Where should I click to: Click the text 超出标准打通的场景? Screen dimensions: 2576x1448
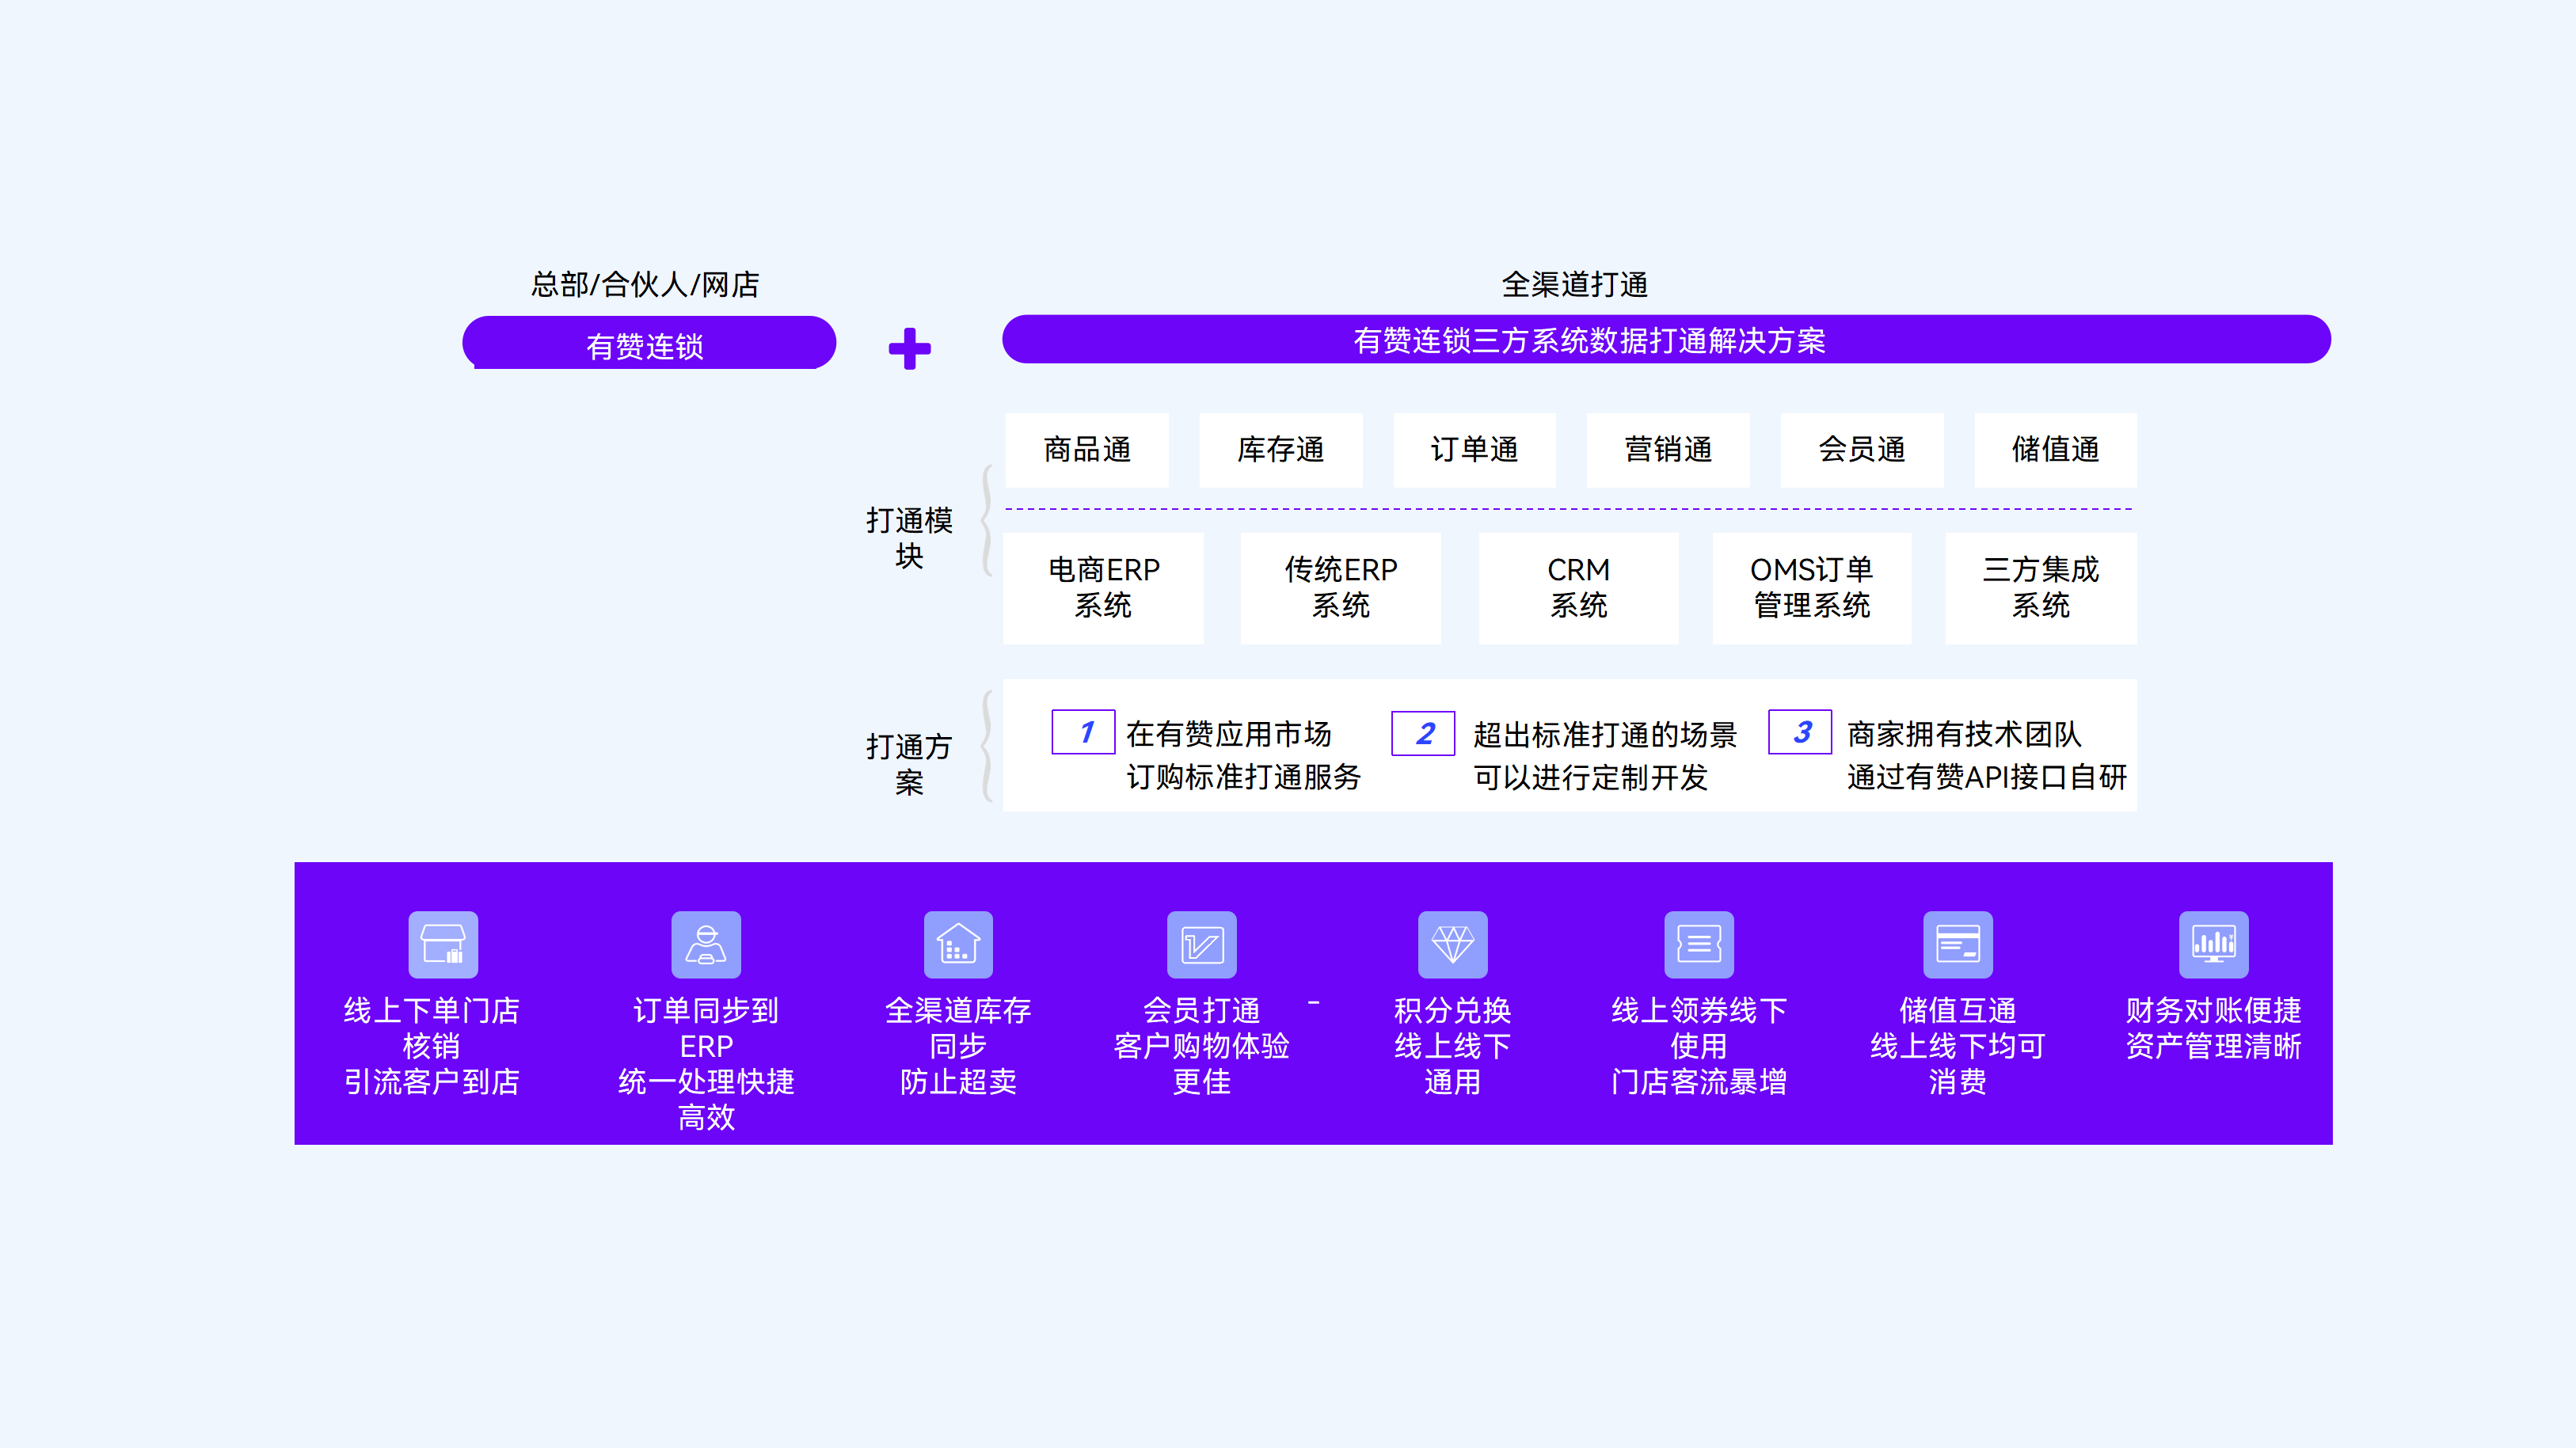(1605, 735)
